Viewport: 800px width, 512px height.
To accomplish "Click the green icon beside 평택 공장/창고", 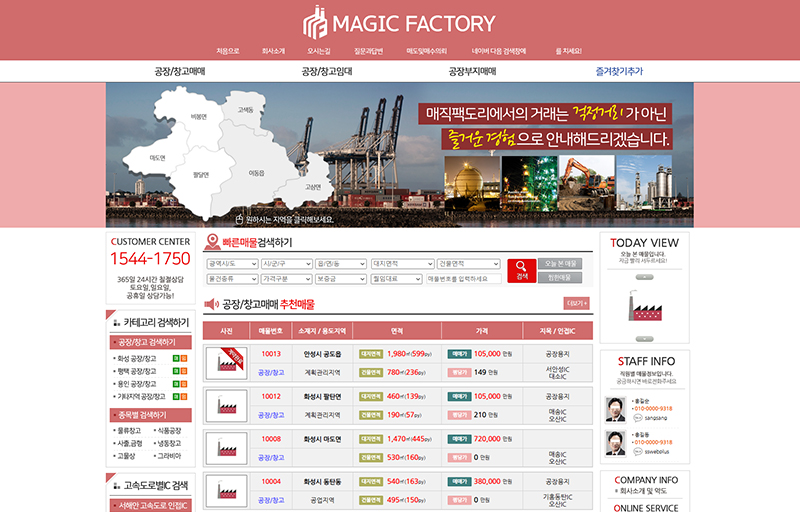I will click(176, 371).
